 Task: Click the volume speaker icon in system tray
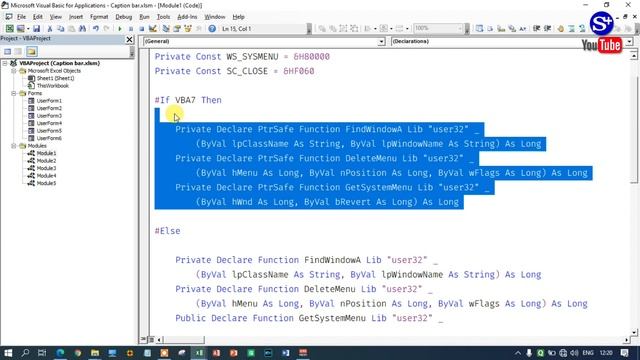tap(574, 353)
